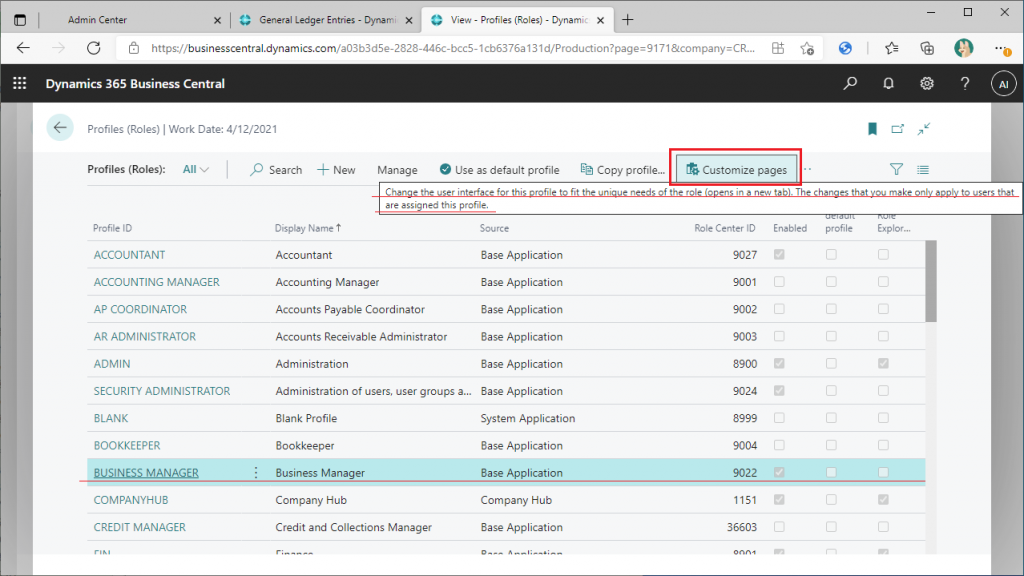1024x576 pixels.
Task: Reload the page in the browser
Action: pyautogui.click(x=94, y=48)
